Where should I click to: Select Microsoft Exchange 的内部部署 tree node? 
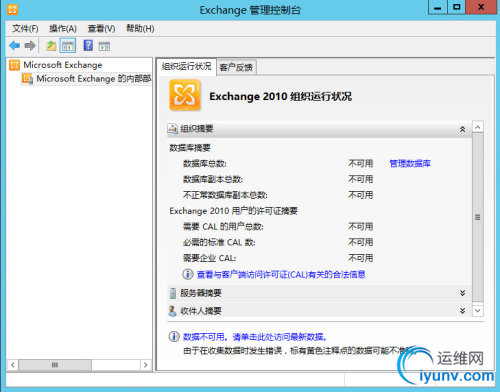click(x=94, y=79)
